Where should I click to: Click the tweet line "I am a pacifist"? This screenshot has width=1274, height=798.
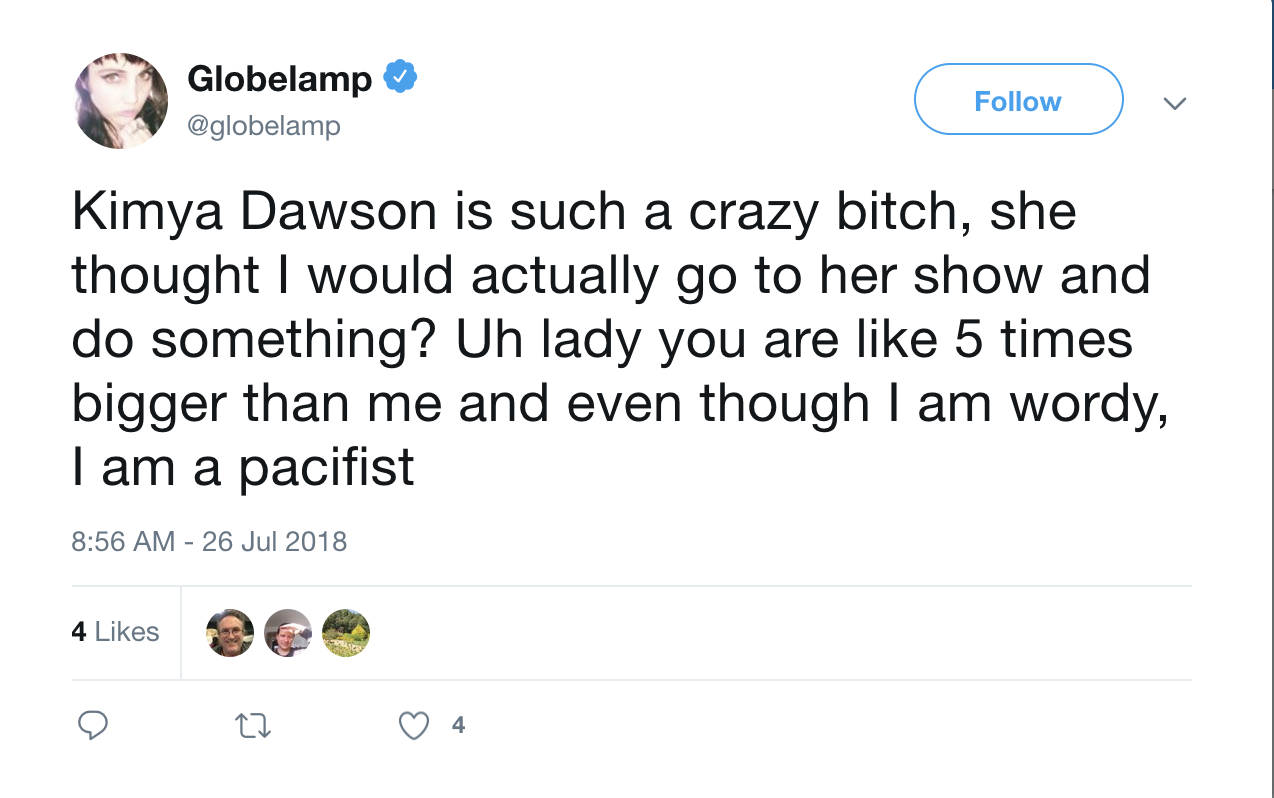click(243, 467)
